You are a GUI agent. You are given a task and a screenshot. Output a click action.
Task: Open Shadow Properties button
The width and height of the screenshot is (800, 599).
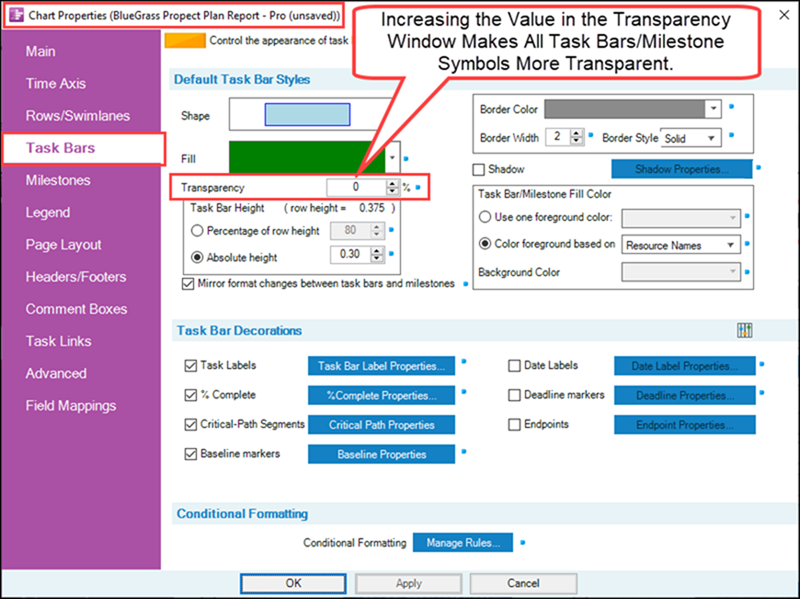coord(682,169)
